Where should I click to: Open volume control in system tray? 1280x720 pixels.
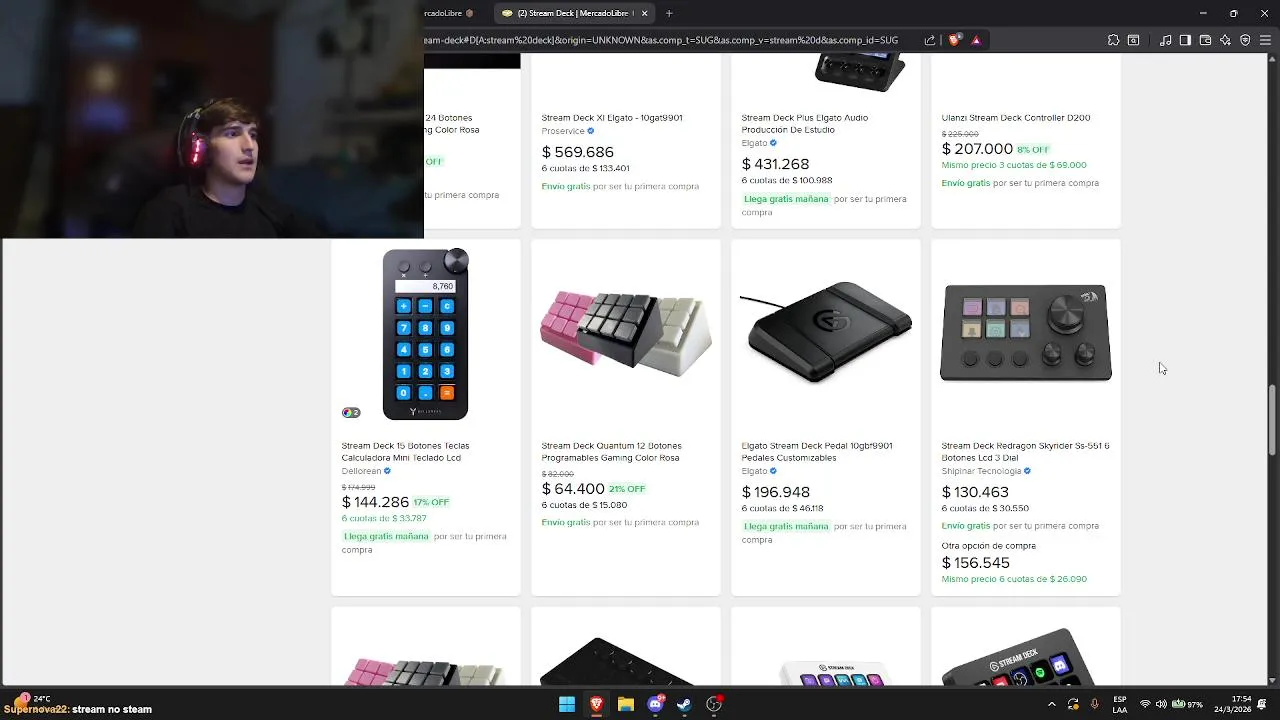(1162, 704)
